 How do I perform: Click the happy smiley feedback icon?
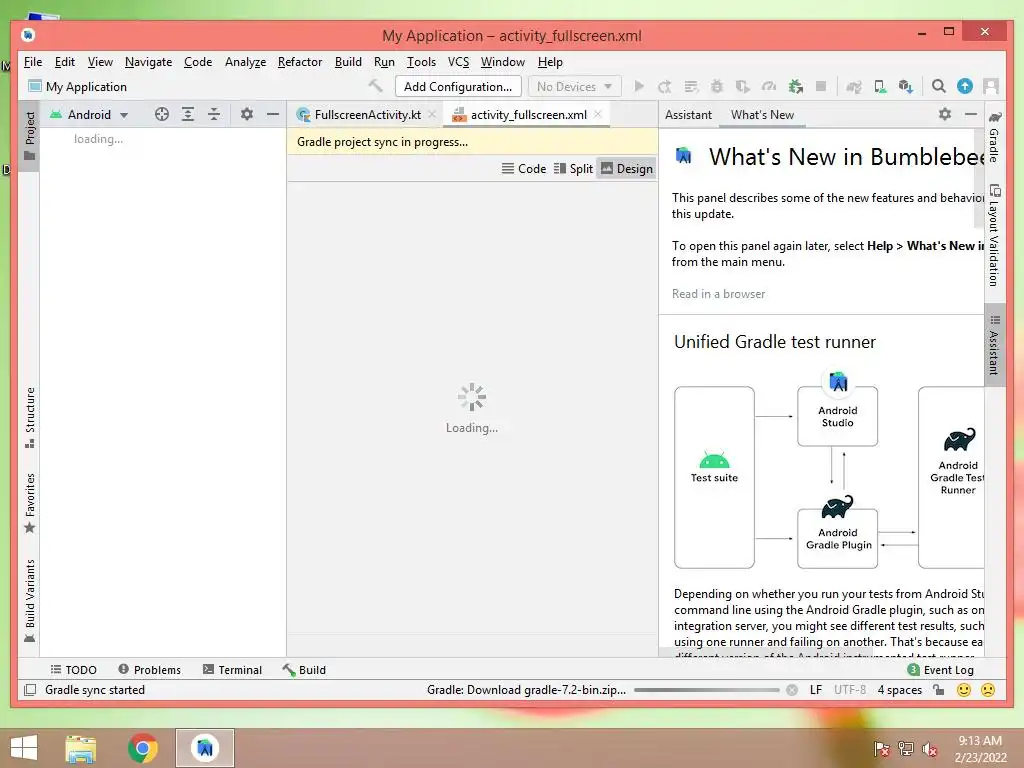[964, 690]
